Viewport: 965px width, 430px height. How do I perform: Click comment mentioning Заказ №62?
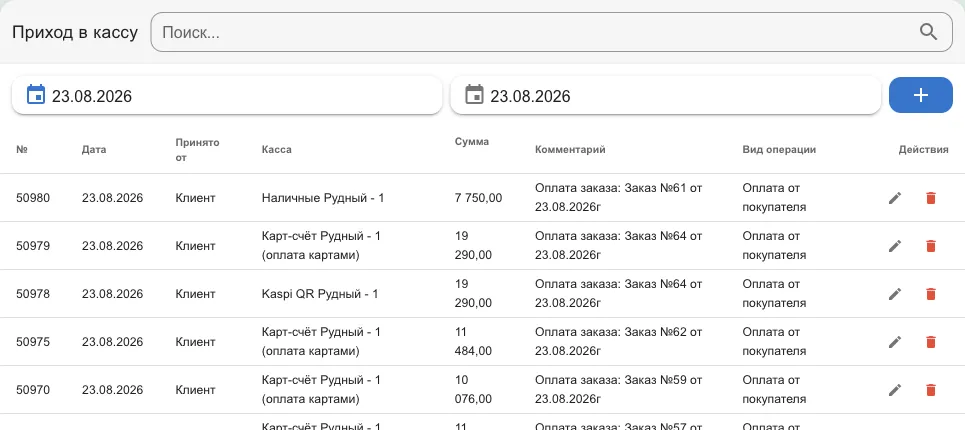click(619, 341)
